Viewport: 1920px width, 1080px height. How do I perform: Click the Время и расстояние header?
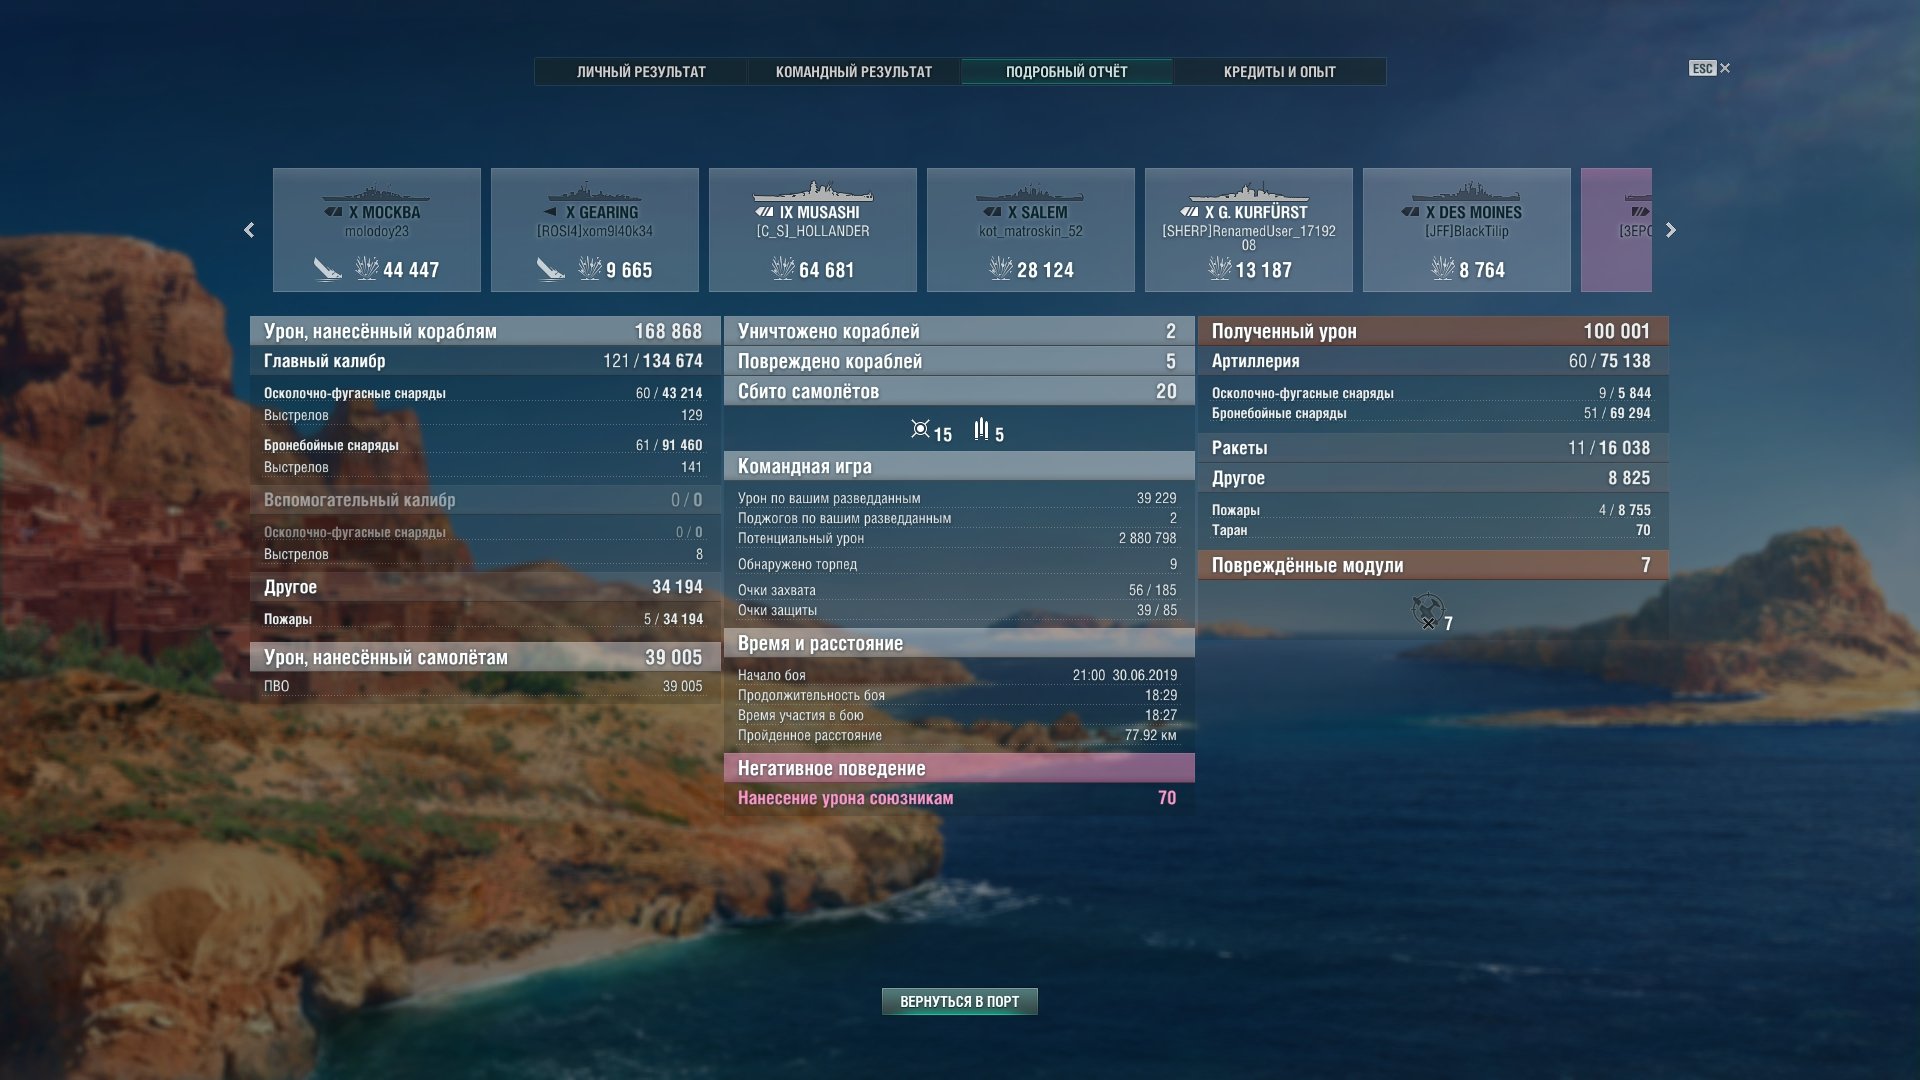point(959,643)
